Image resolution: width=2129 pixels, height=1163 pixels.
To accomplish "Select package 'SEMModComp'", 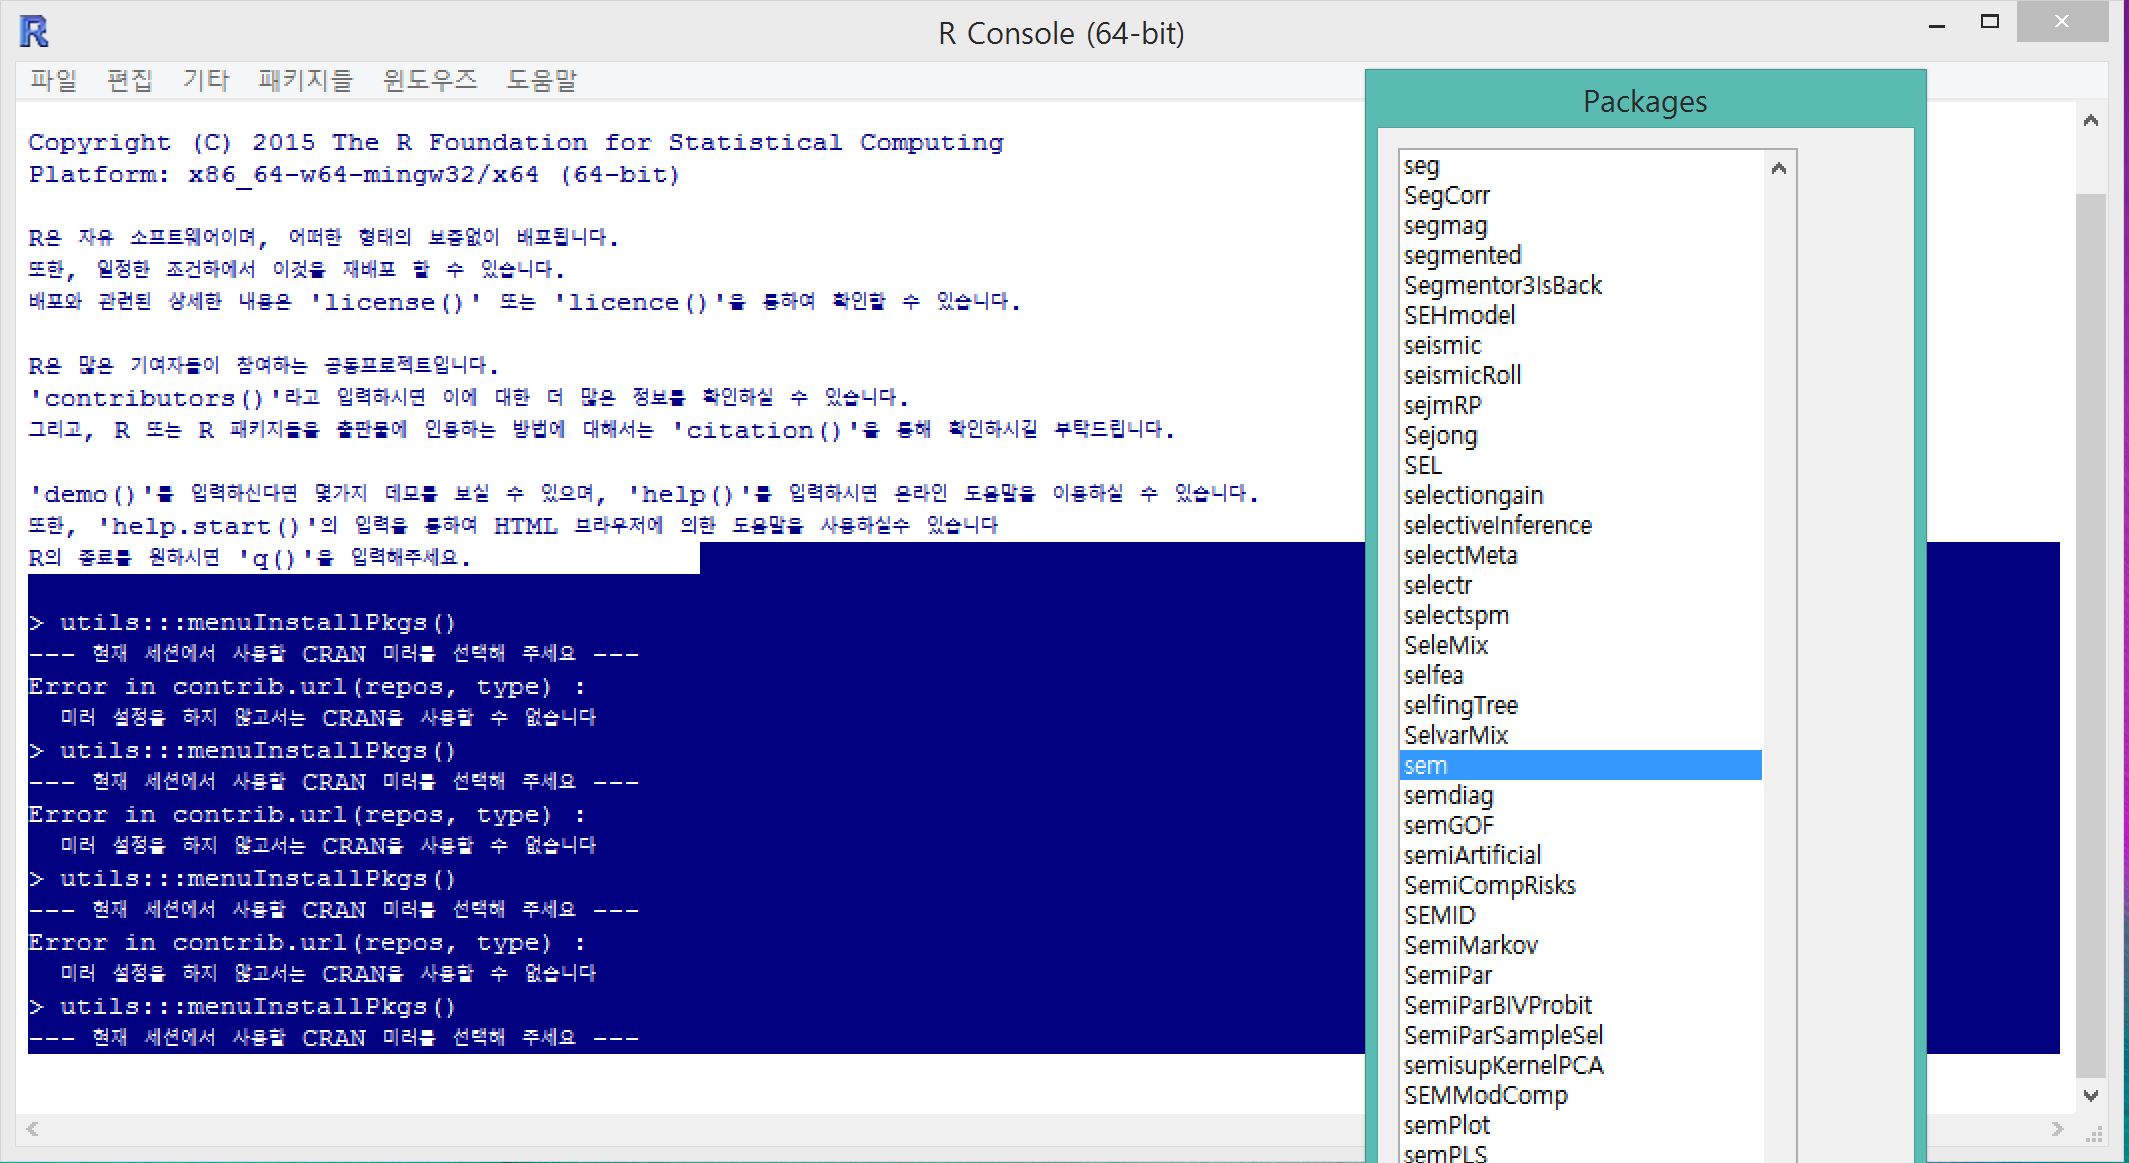I will point(1580,1096).
